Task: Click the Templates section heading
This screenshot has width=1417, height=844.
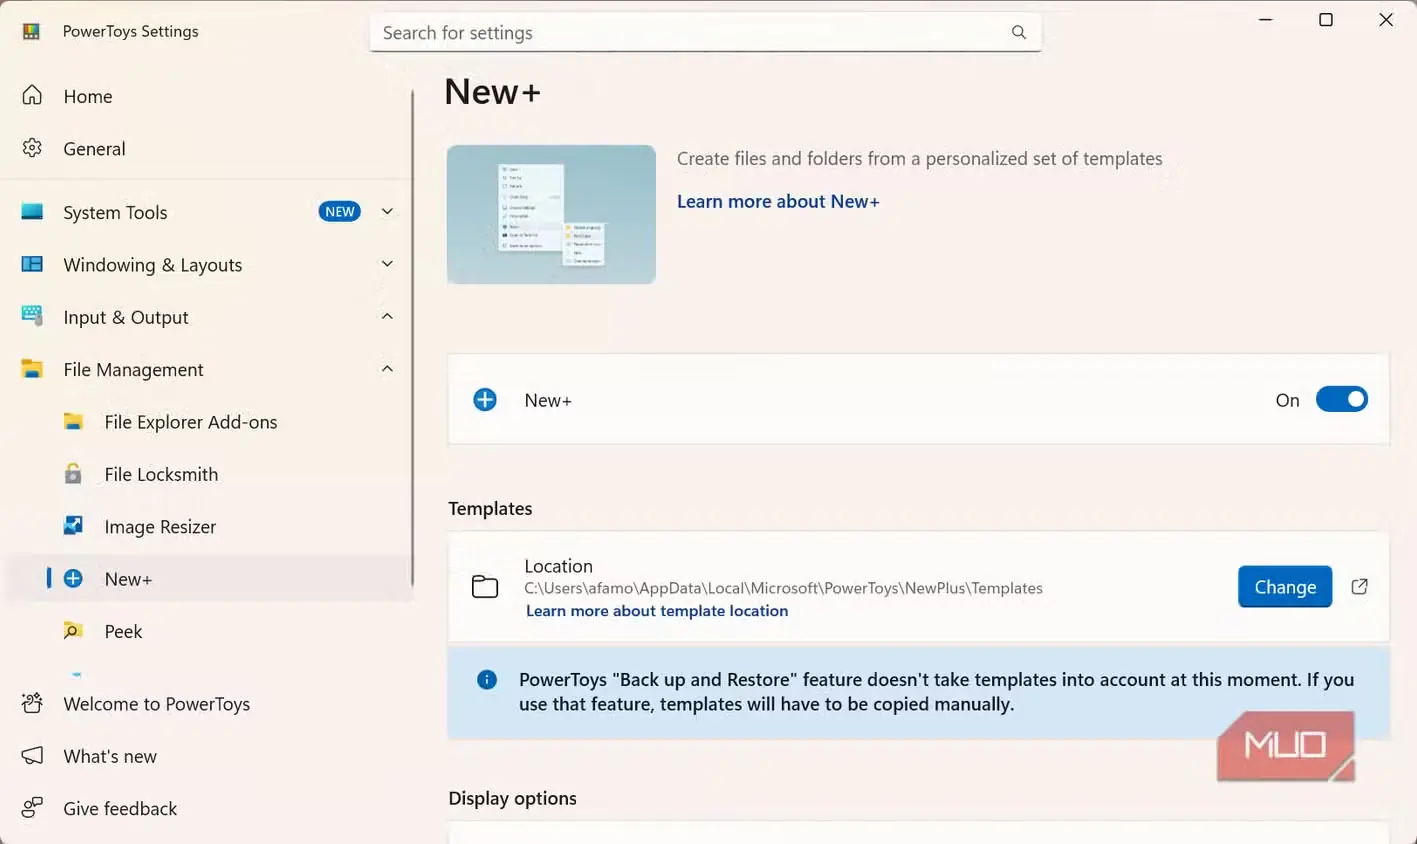Action: pyautogui.click(x=490, y=508)
